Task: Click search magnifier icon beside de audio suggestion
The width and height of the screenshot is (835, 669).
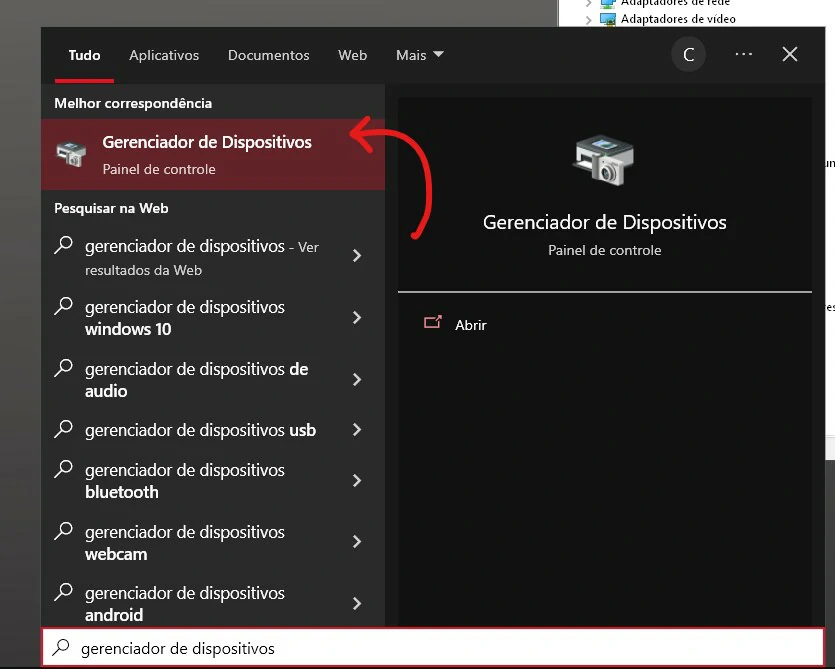Action: pyautogui.click(x=63, y=368)
